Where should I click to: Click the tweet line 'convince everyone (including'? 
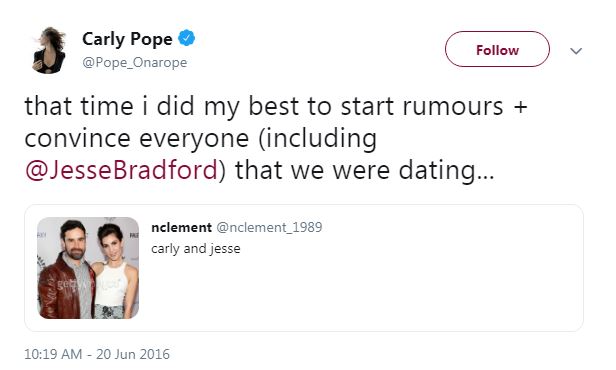[x=201, y=139]
